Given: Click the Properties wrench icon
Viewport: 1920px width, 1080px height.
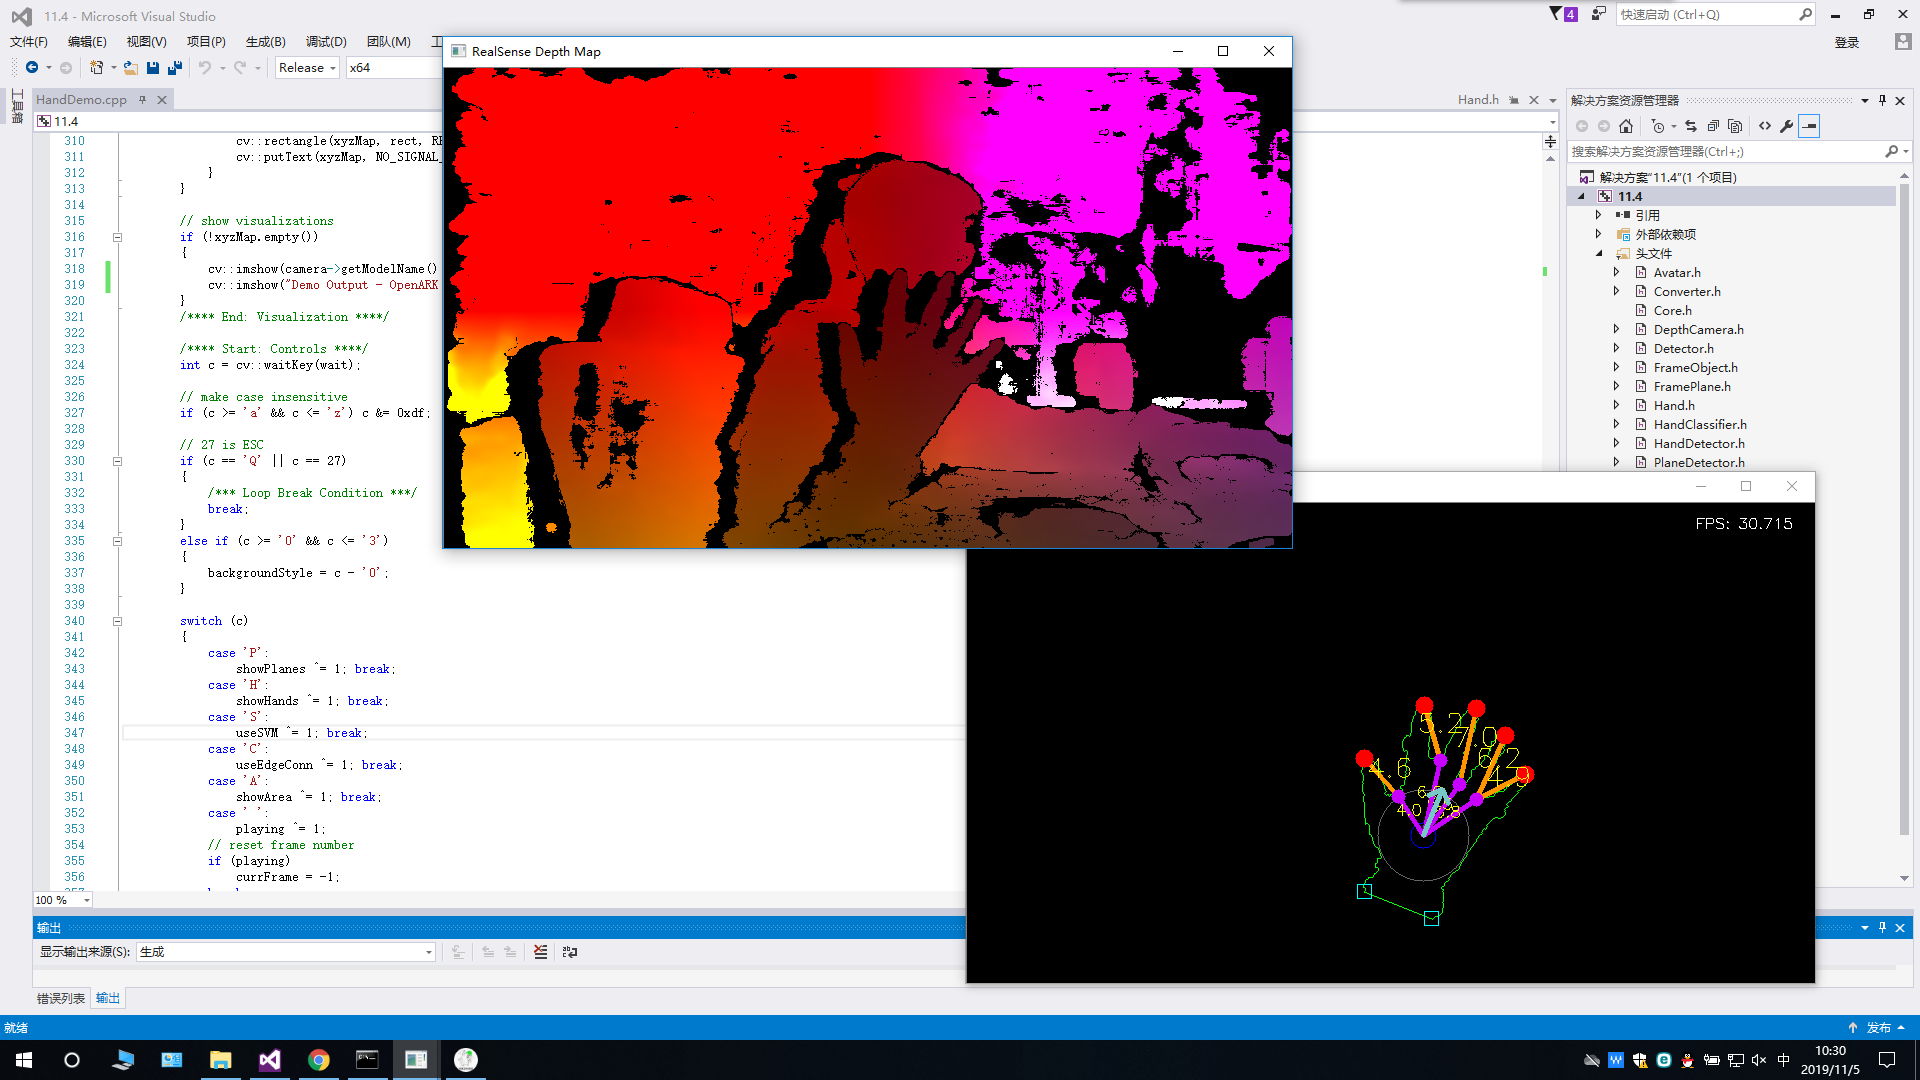Looking at the screenshot, I should pos(1787,126).
